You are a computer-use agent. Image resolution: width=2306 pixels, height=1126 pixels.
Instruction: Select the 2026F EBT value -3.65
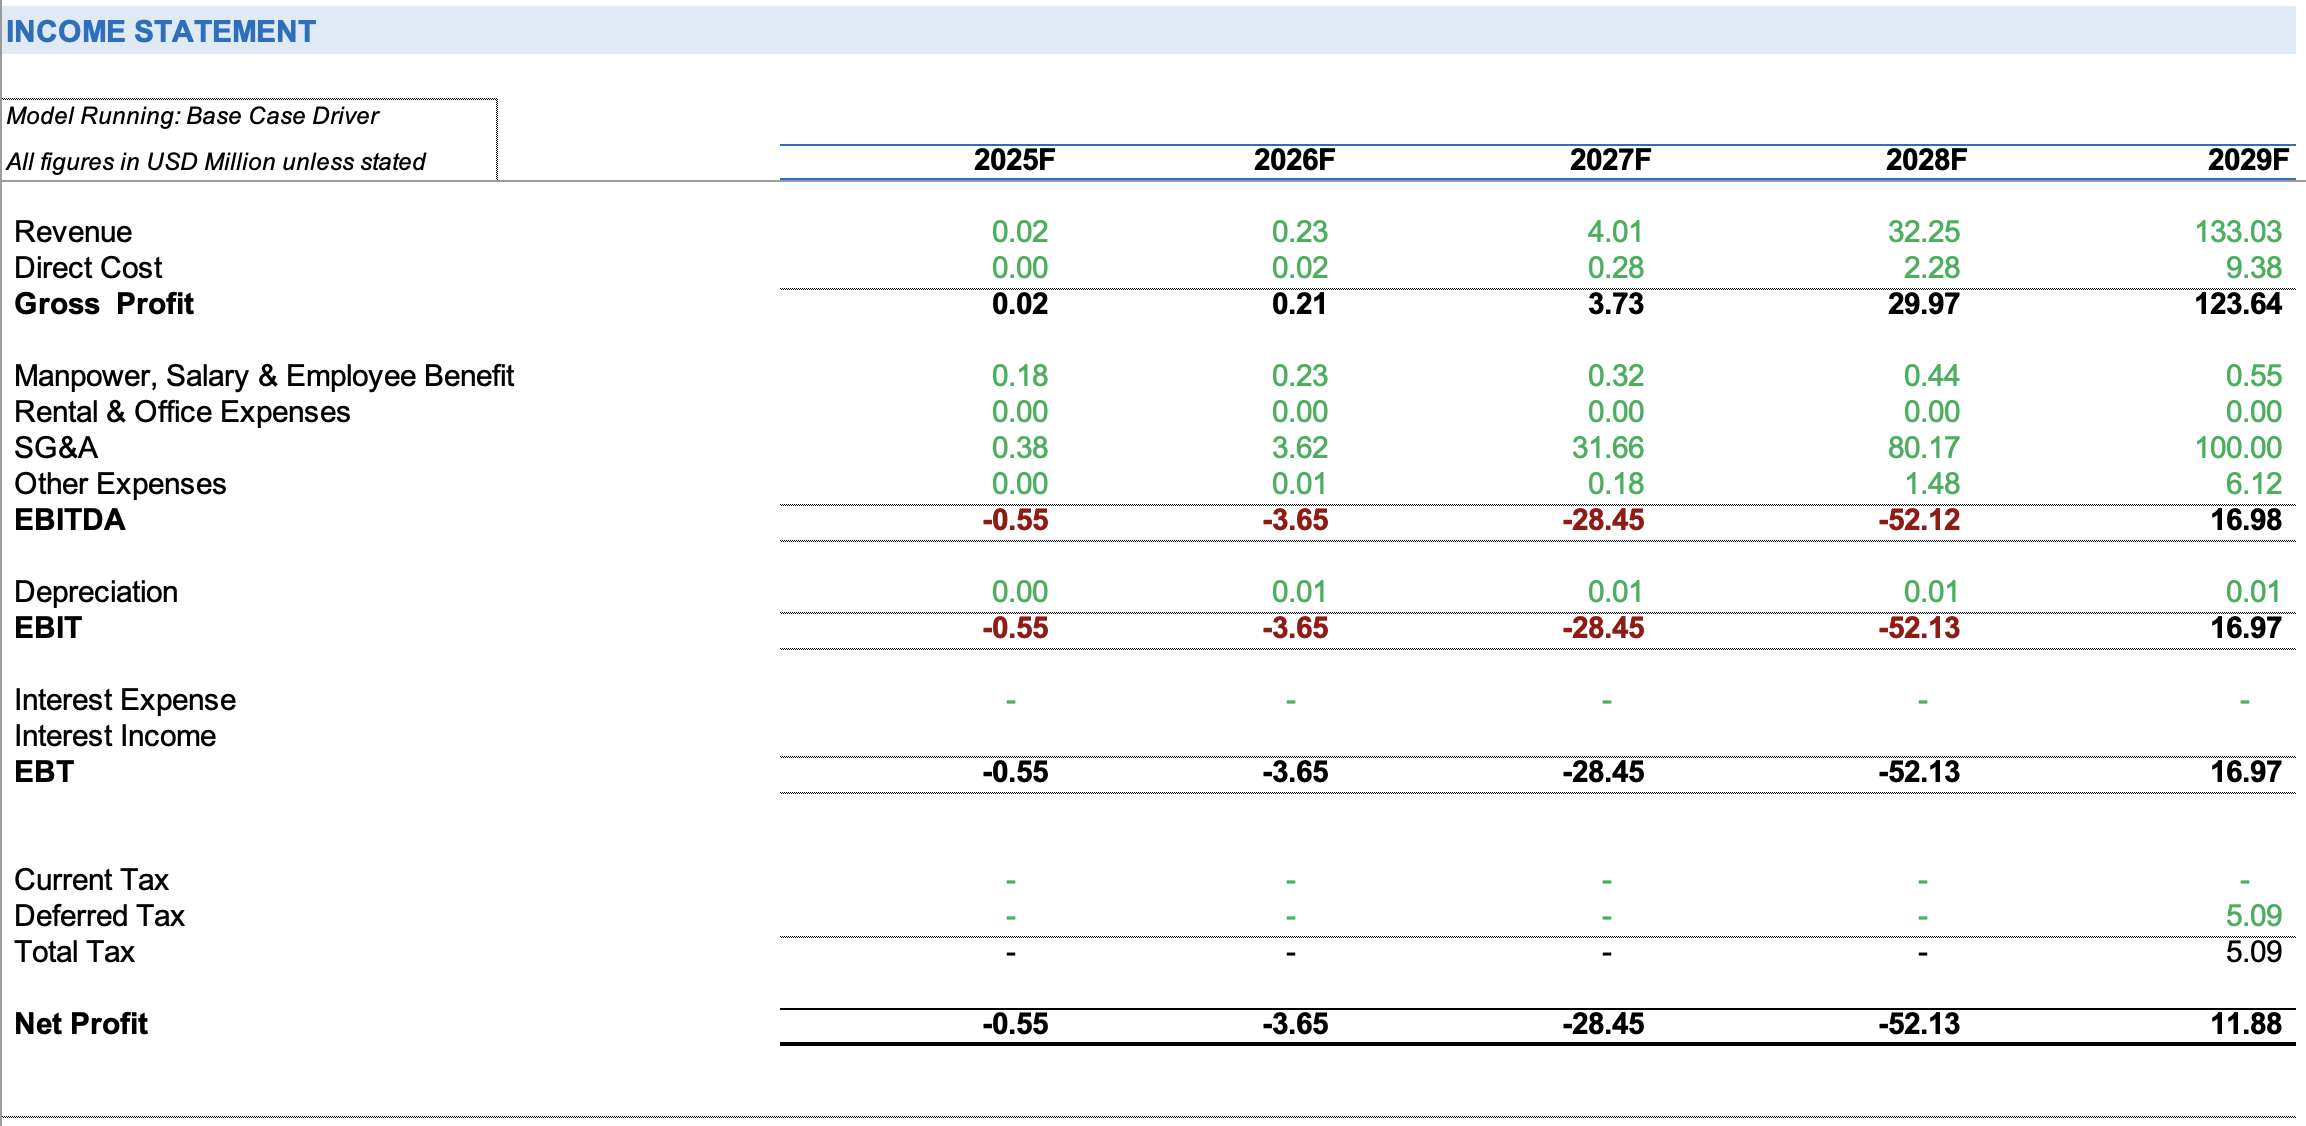coord(1295,772)
